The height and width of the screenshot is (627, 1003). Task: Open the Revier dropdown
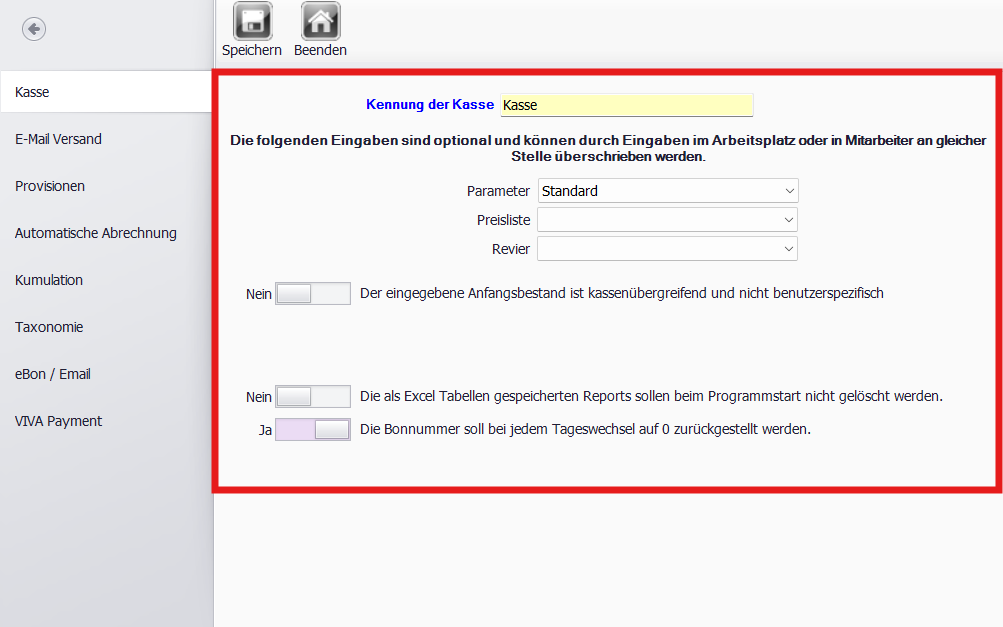(668, 249)
